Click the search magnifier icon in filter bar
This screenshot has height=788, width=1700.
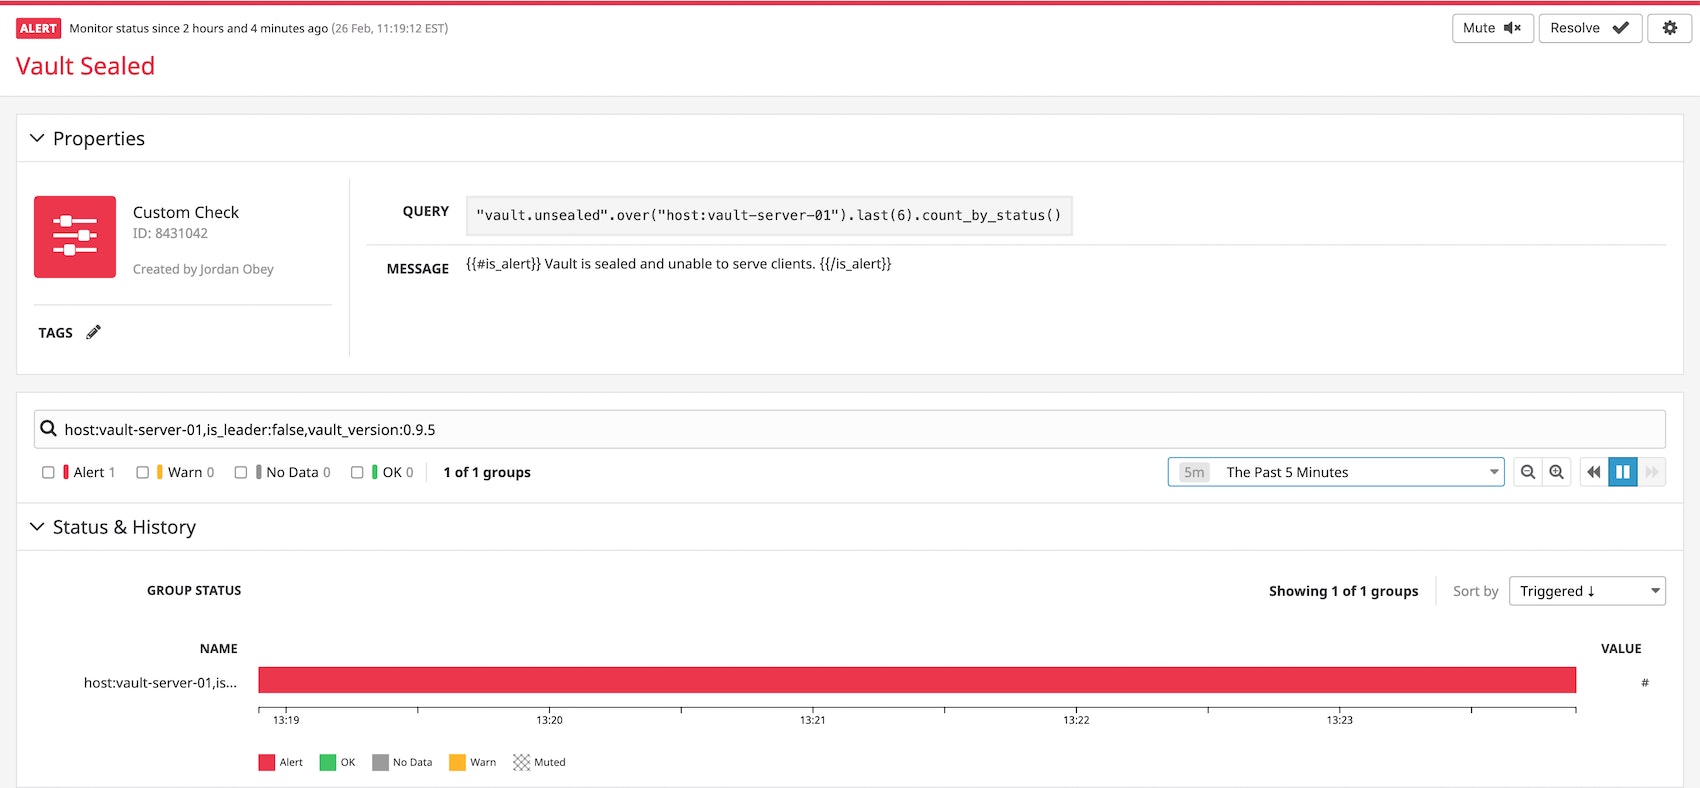tap(48, 429)
